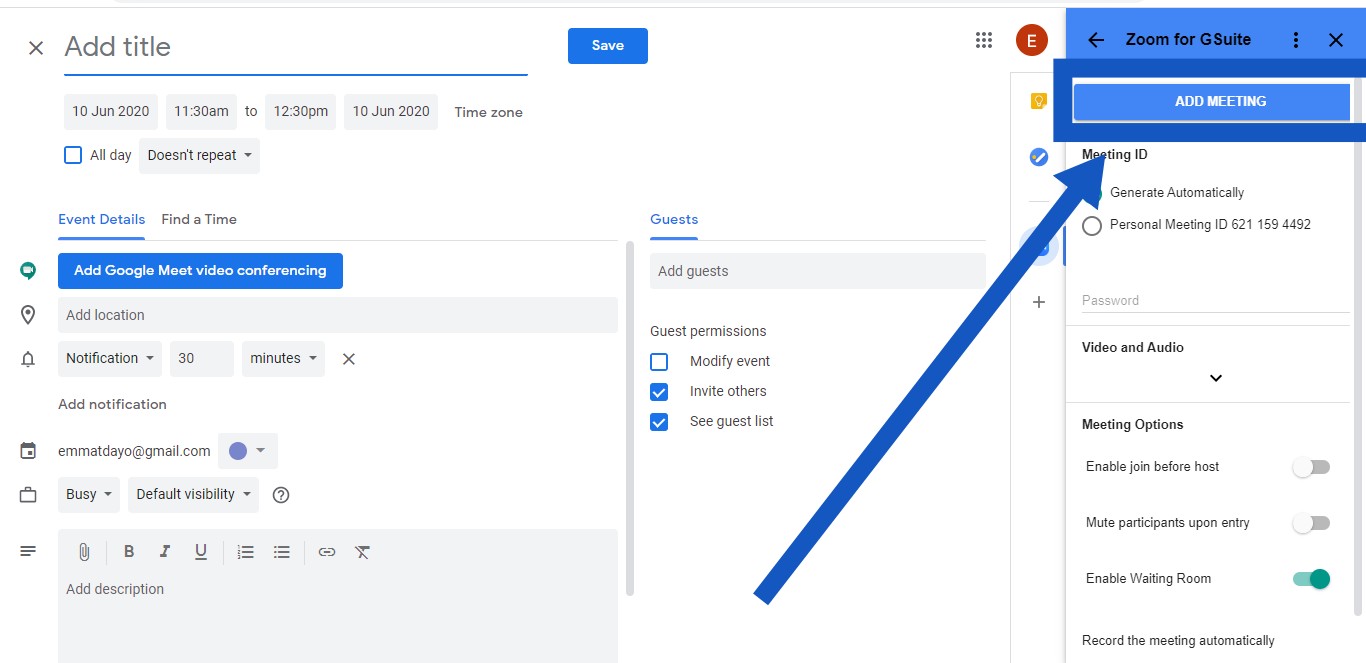This screenshot has height=663, width=1366.
Task: Attach a file with the paperclip icon
Action: tap(85, 552)
